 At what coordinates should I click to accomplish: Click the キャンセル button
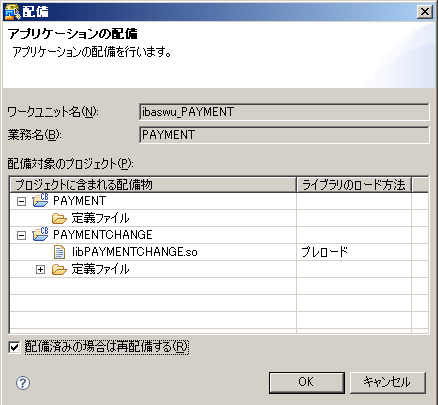tap(388, 382)
